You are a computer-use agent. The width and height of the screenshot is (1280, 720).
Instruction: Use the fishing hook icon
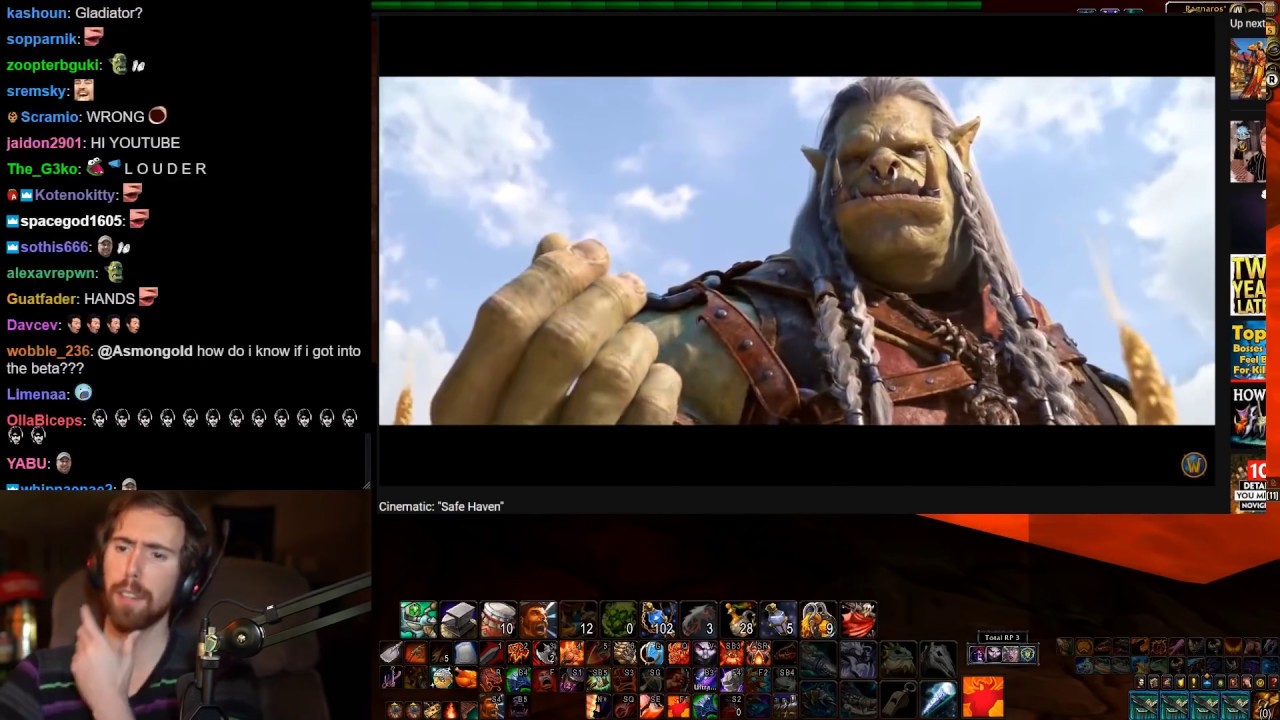tap(390, 679)
